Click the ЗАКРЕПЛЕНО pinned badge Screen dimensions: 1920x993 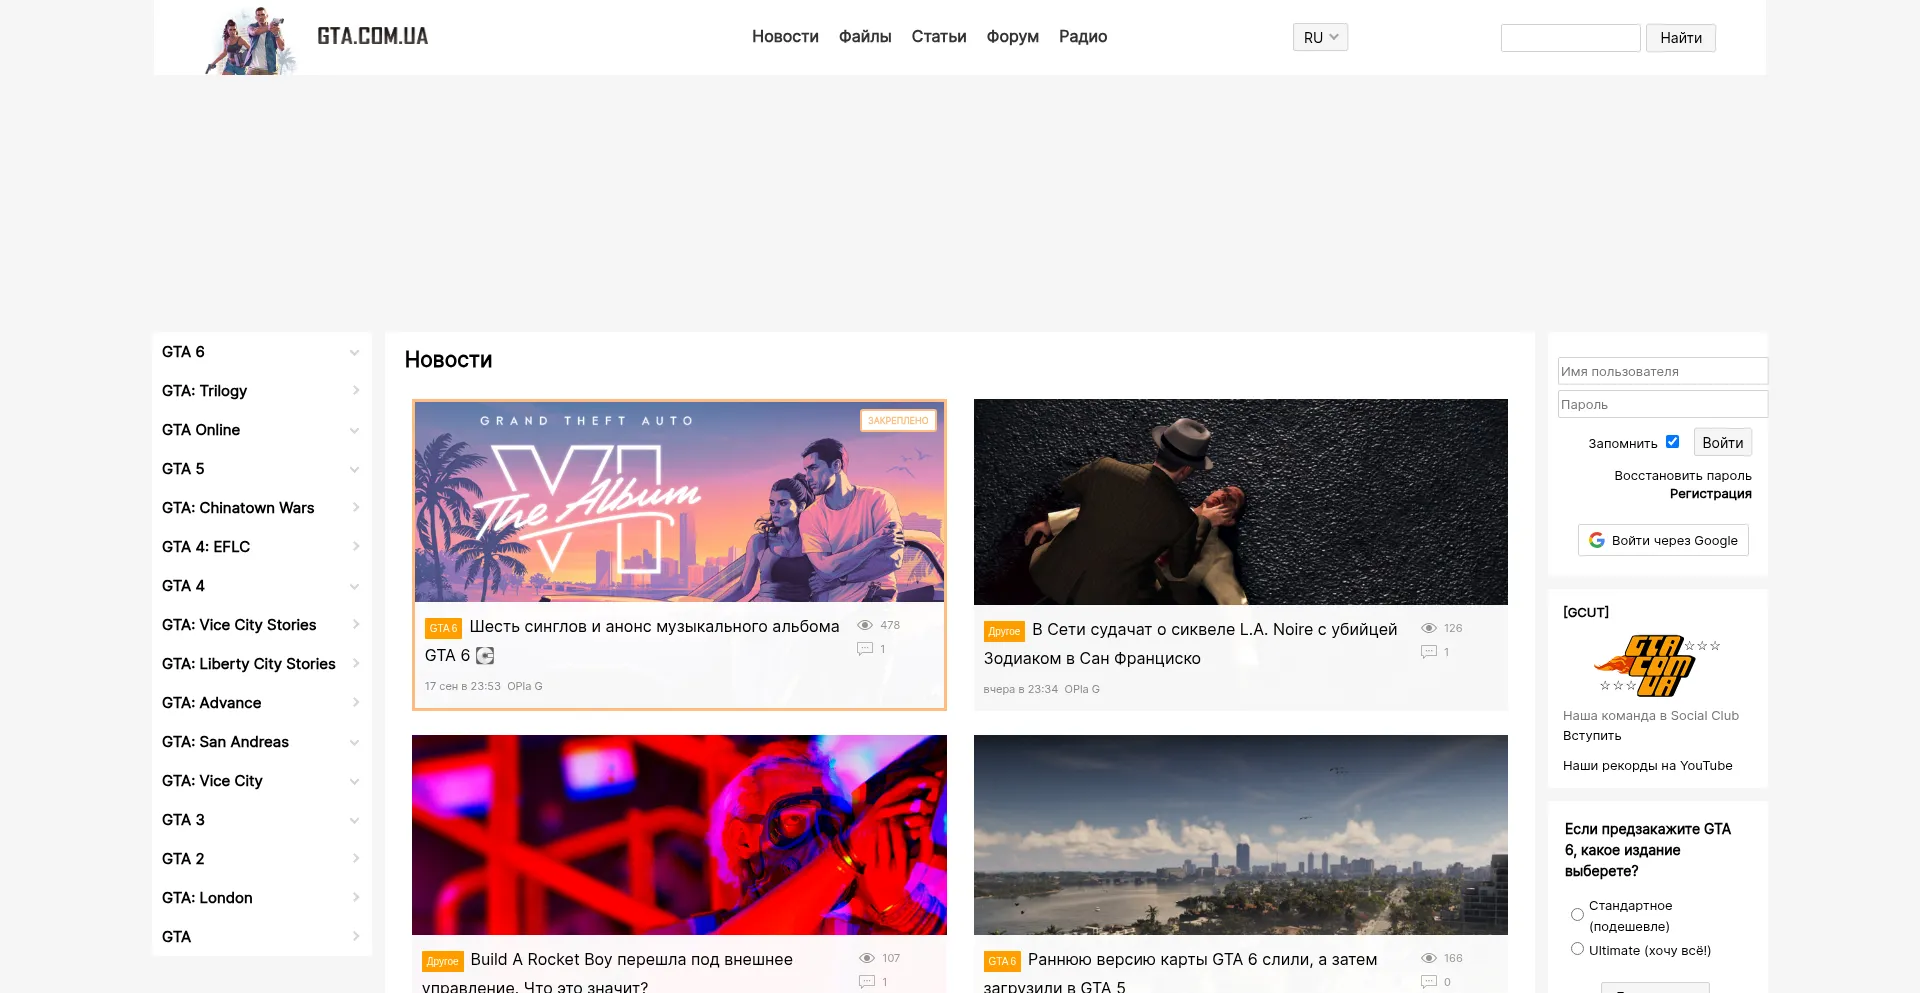pyautogui.click(x=898, y=421)
